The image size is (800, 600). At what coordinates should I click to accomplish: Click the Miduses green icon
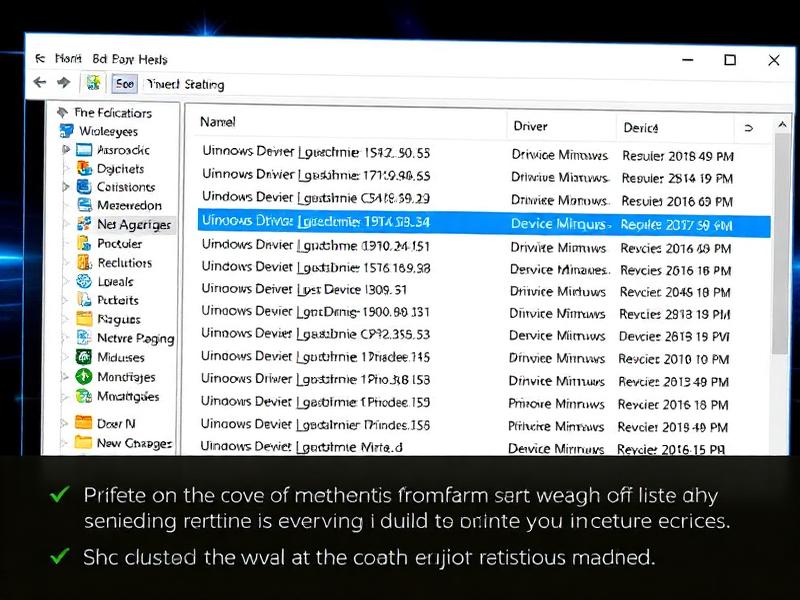tap(84, 357)
